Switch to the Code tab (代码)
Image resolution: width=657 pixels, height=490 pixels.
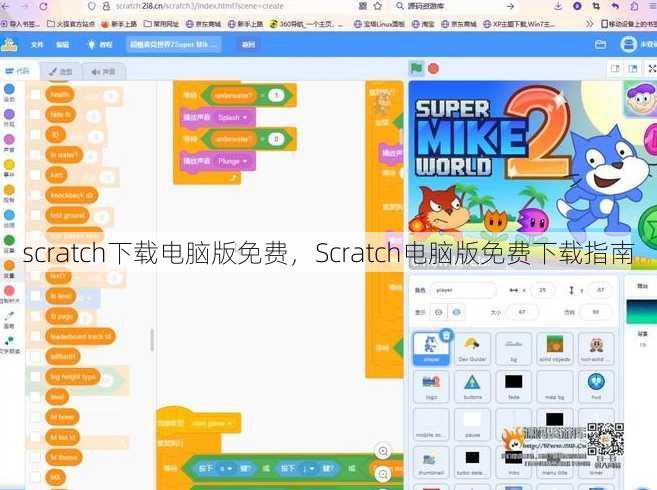[18, 71]
